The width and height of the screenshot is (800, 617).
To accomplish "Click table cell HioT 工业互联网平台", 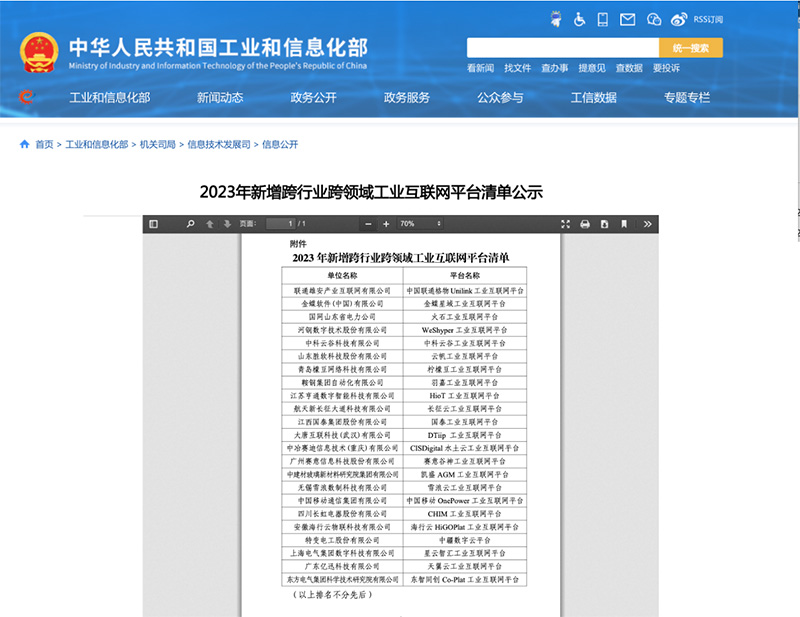I will click(465, 396).
